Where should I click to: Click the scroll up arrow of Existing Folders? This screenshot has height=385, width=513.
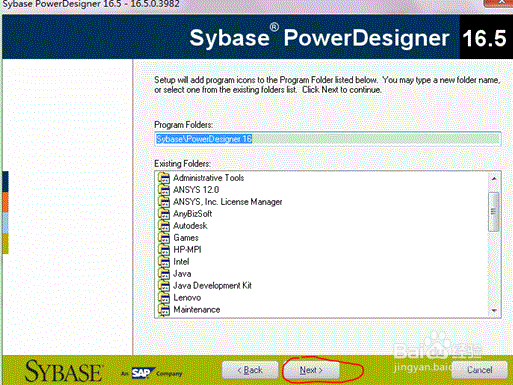pyautogui.click(x=494, y=179)
